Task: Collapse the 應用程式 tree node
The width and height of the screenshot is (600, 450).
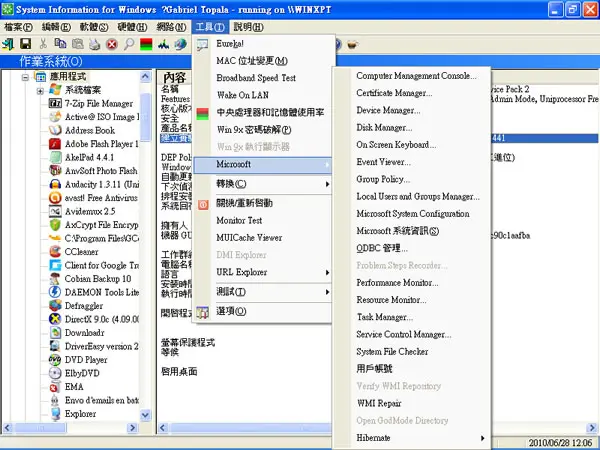Action: pos(25,78)
